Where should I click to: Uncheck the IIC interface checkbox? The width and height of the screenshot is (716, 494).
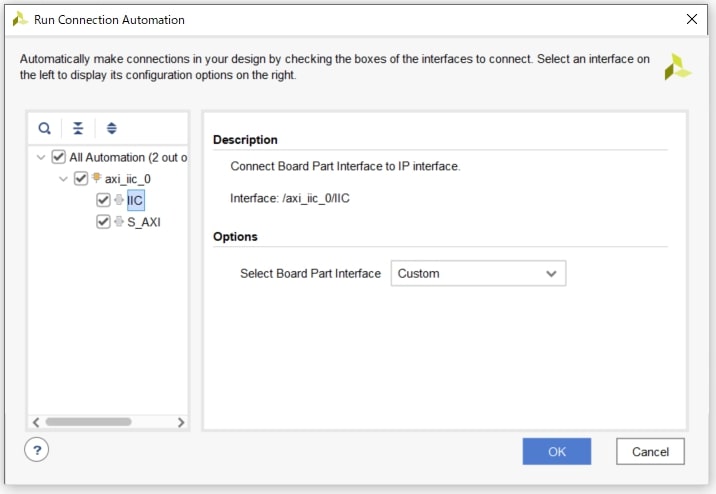103,200
